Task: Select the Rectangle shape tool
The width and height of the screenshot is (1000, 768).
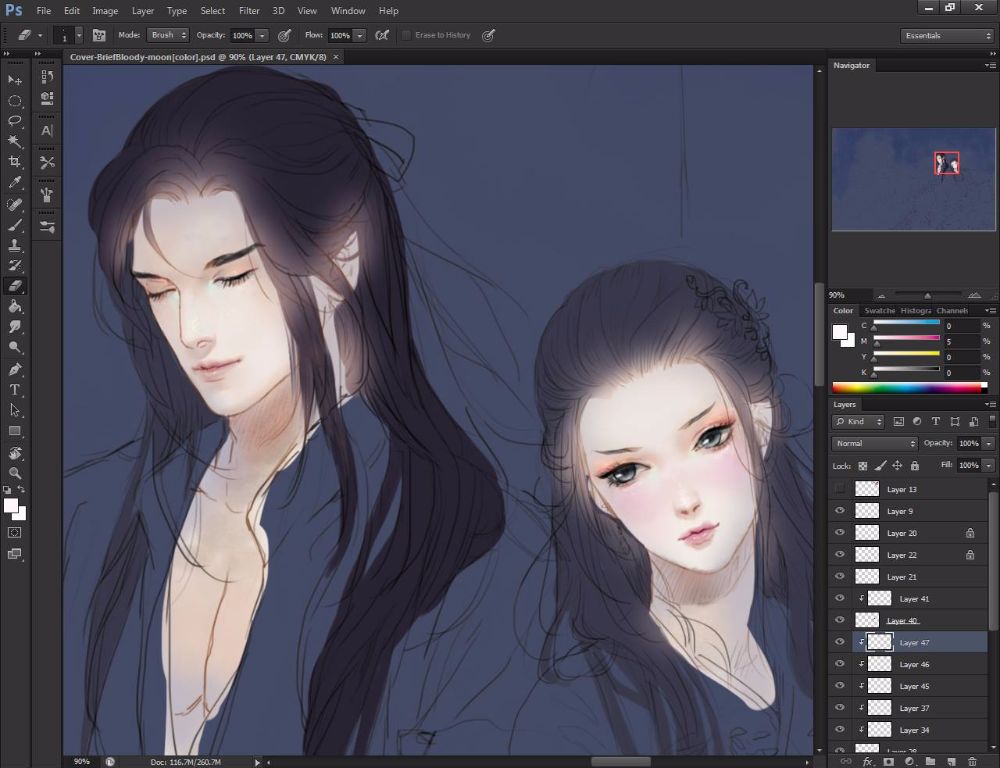Action: pos(15,431)
